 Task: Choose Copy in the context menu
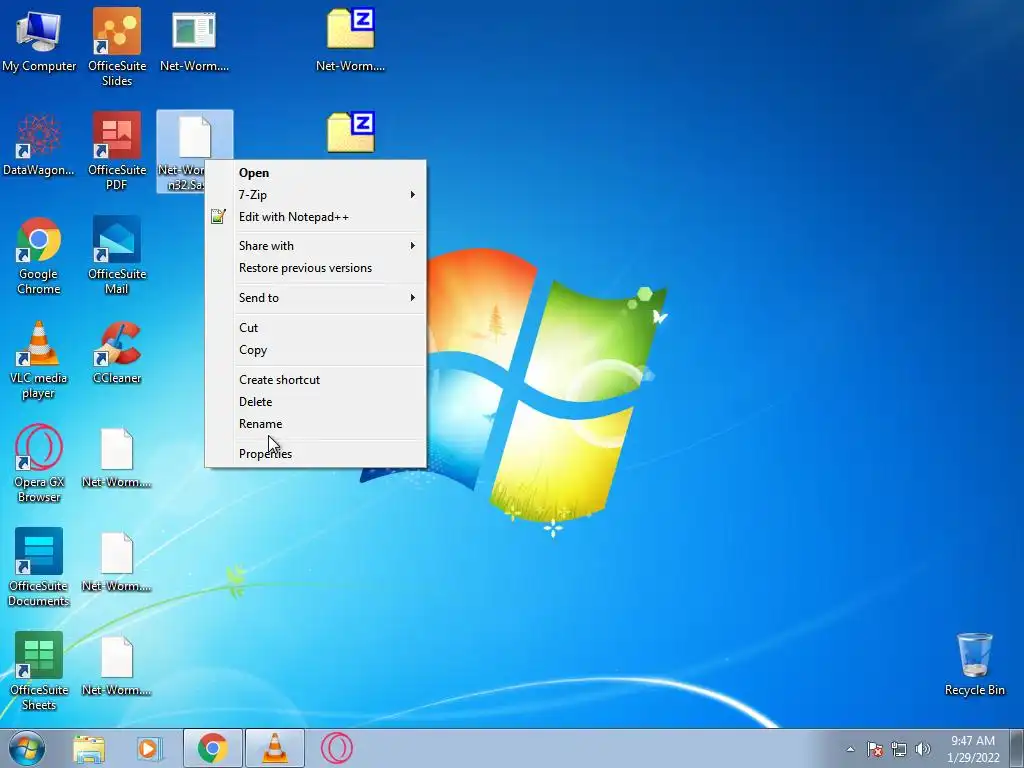pos(315,350)
